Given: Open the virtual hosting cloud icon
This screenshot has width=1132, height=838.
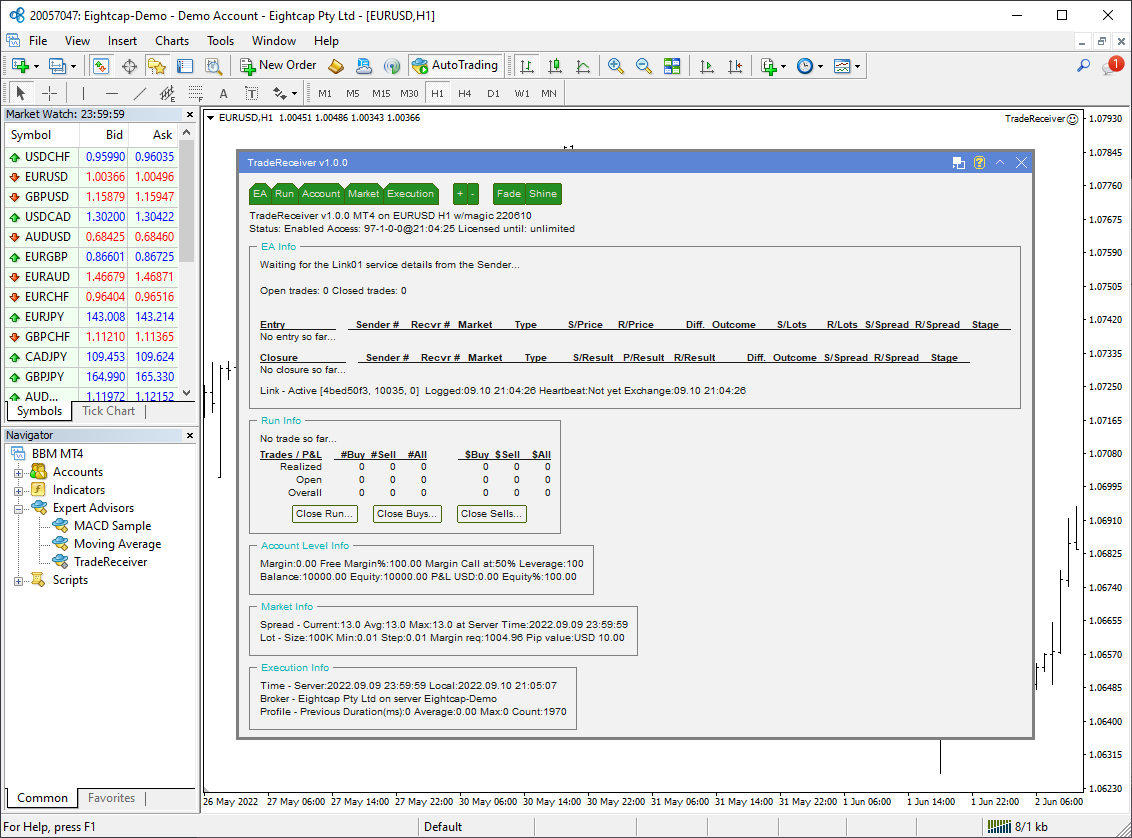Looking at the screenshot, I should coord(364,66).
